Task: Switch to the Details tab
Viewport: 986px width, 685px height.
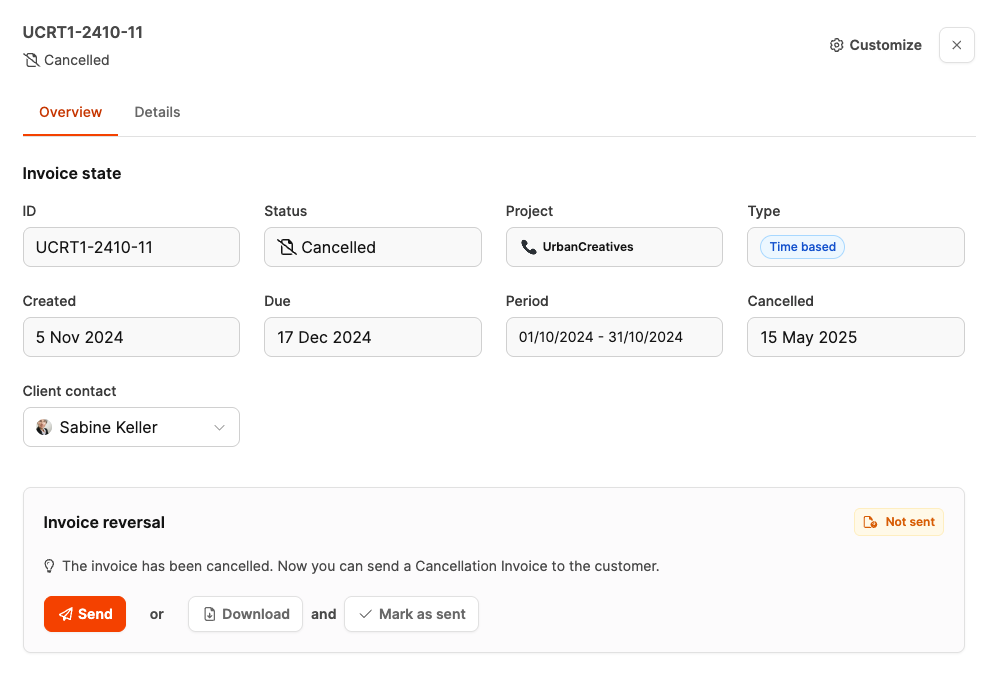Action: click(x=157, y=112)
